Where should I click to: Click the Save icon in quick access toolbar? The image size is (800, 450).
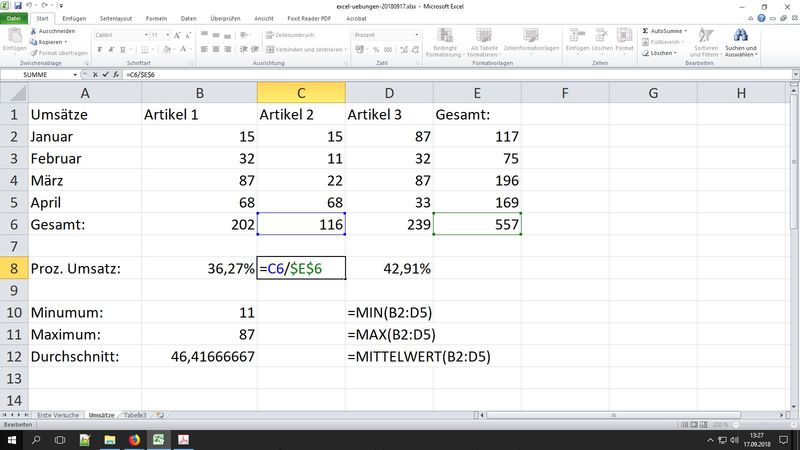pos(16,5)
